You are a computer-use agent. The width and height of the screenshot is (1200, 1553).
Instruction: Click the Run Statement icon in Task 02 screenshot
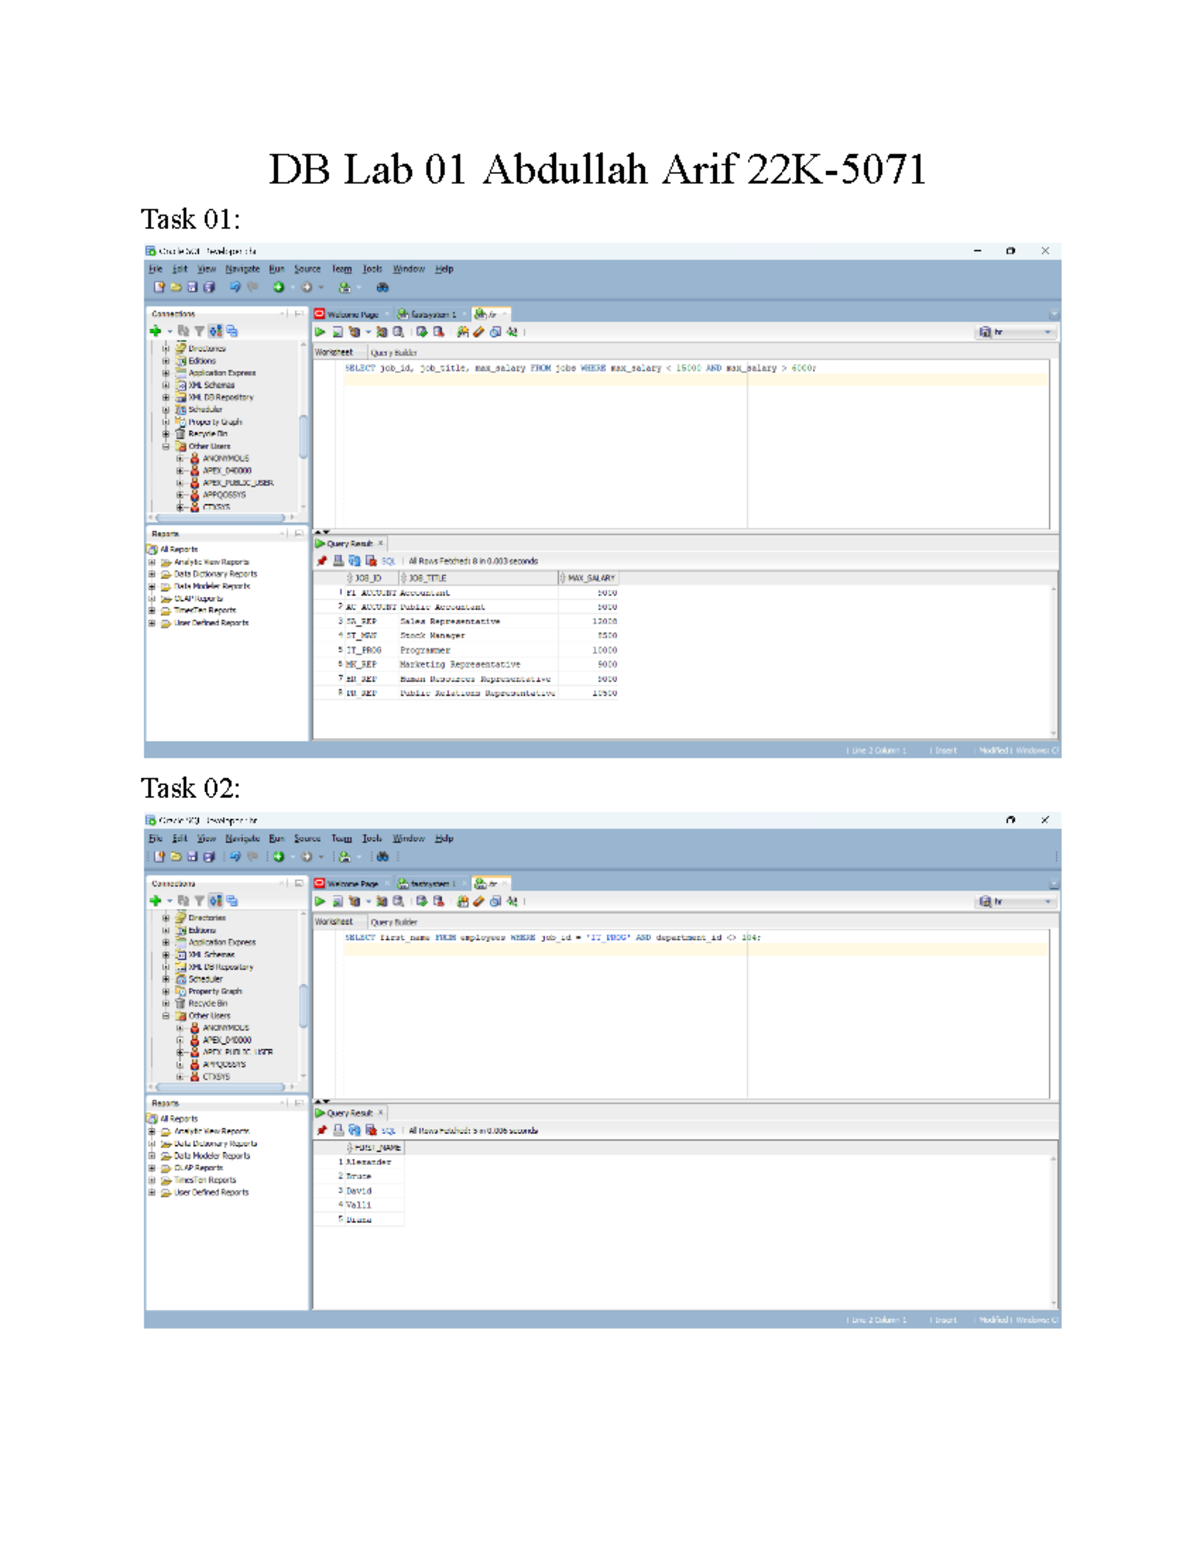[x=320, y=901]
